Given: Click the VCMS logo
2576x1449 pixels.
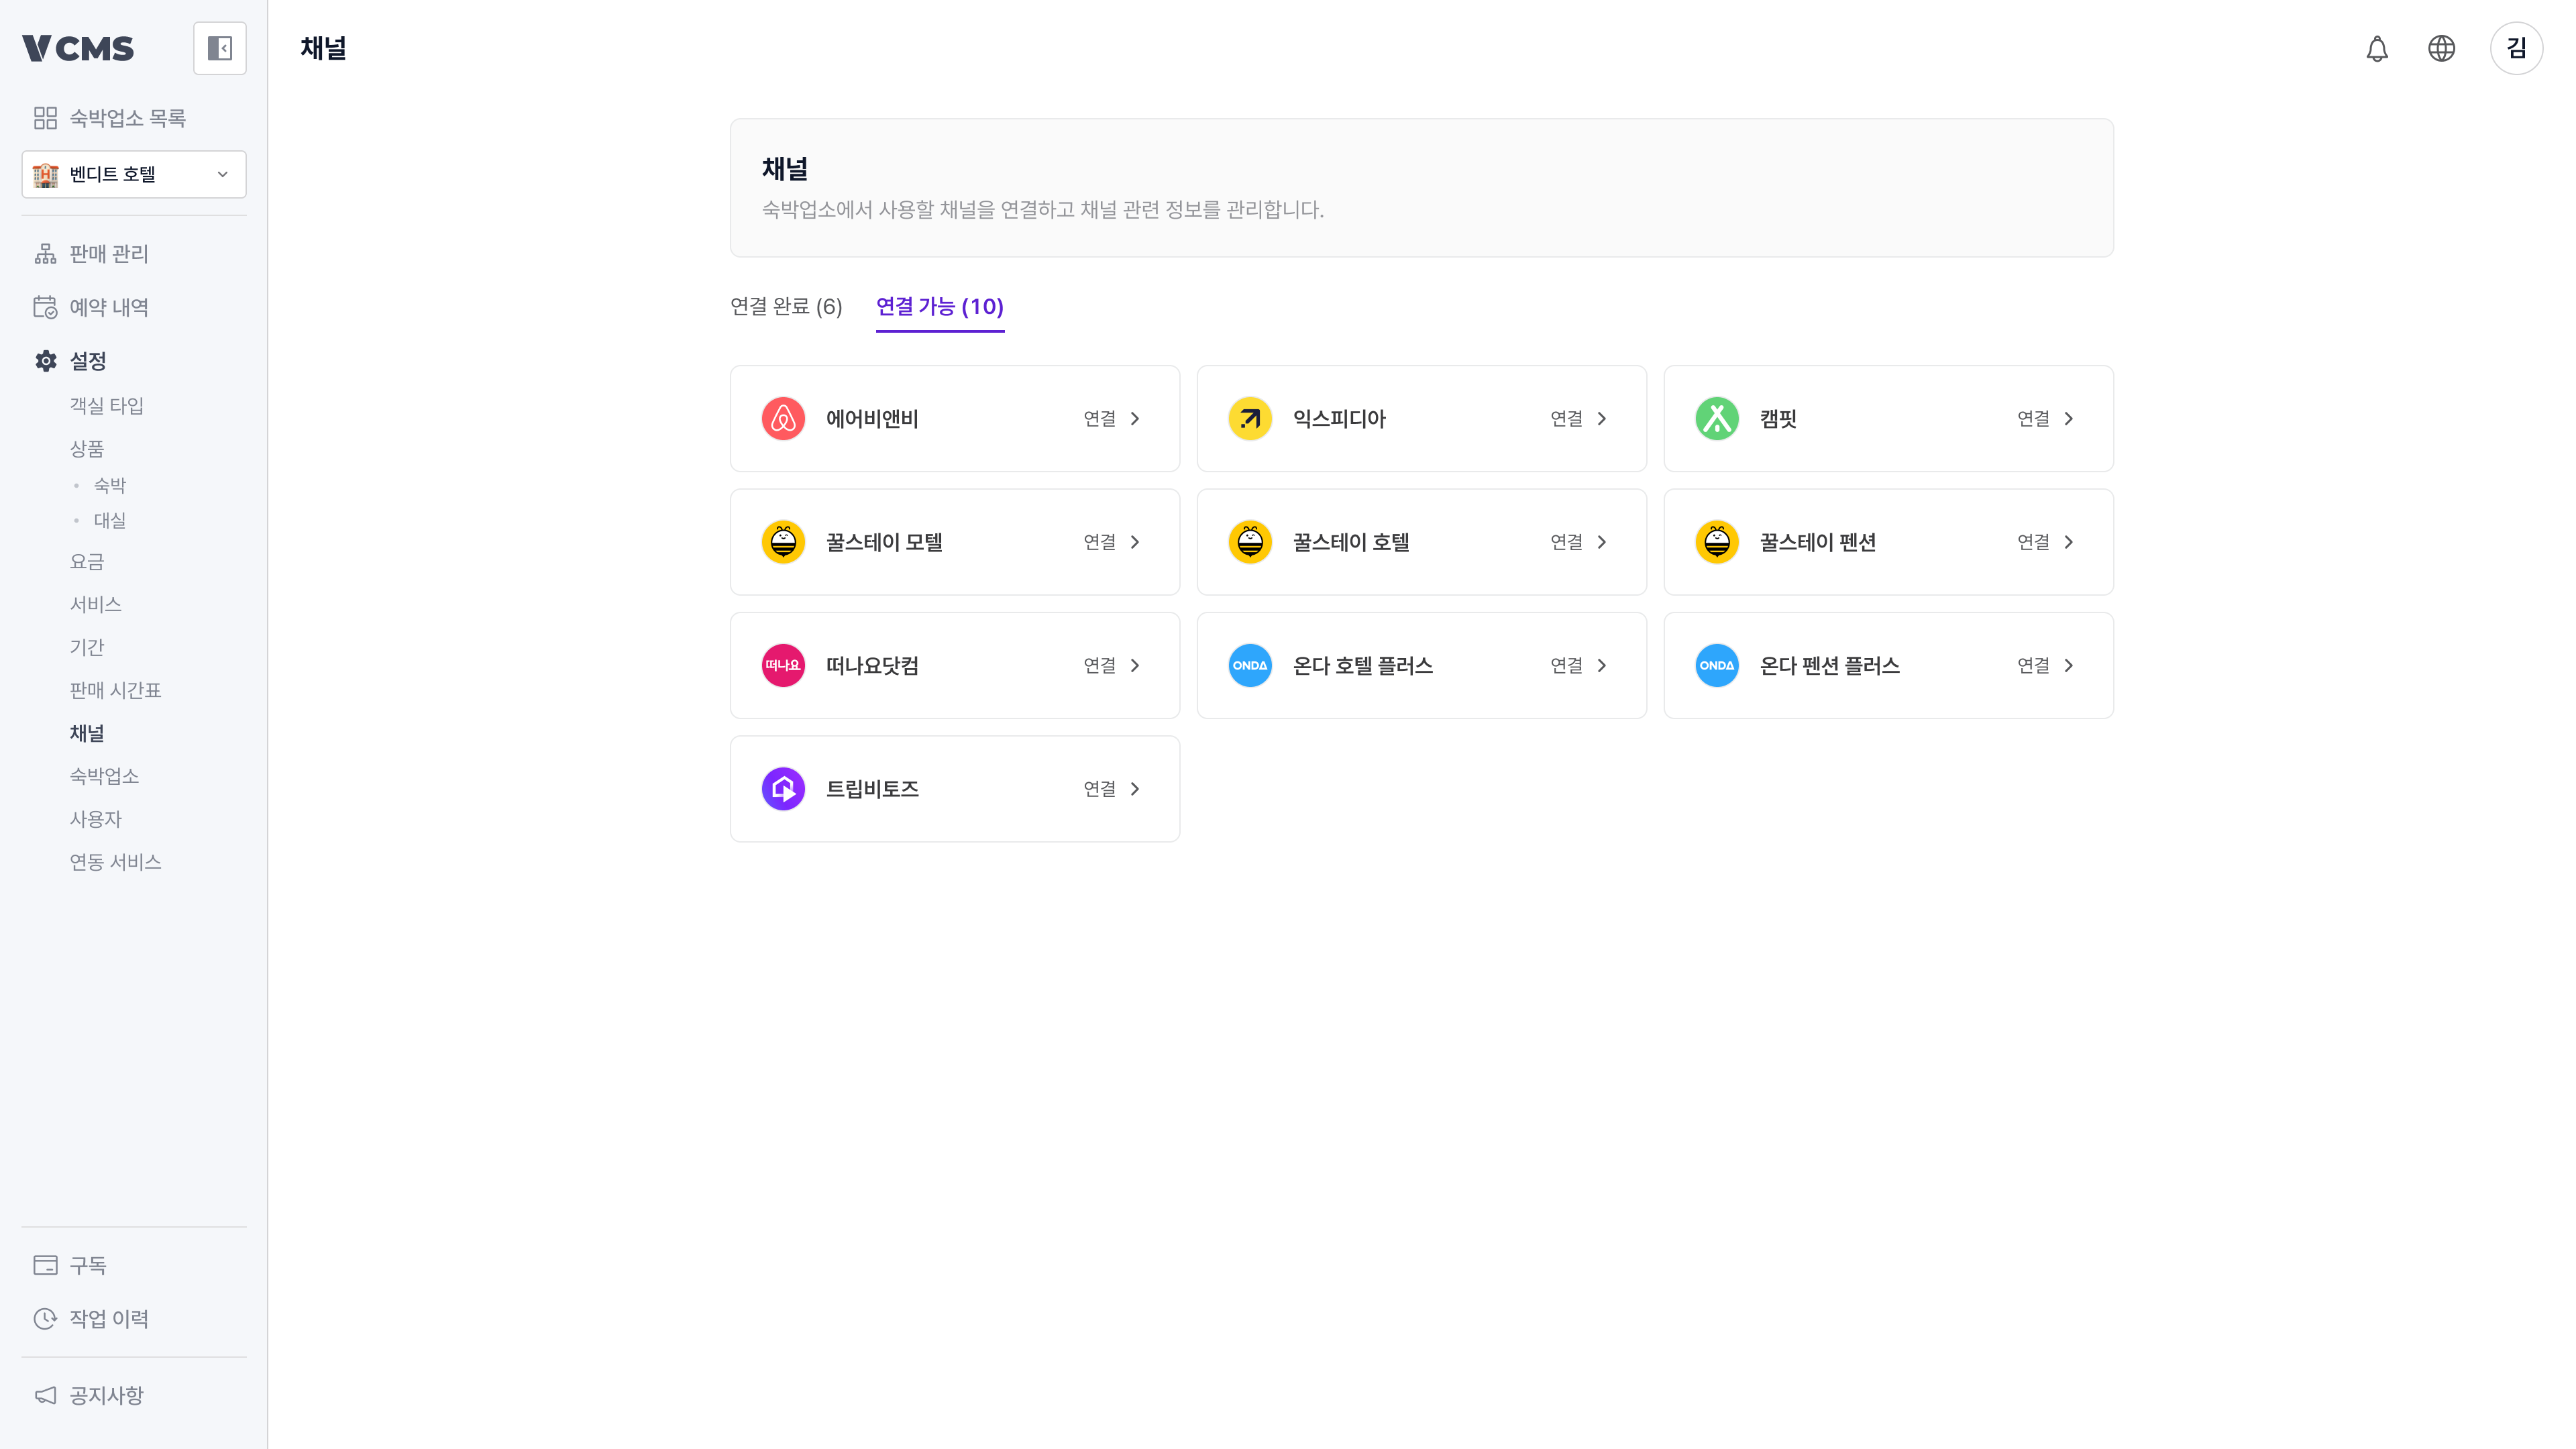Looking at the screenshot, I should (78, 48).
